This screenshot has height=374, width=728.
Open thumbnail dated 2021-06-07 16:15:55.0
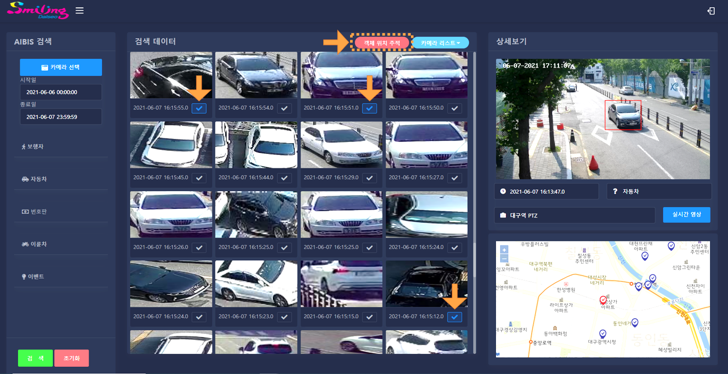171,75
